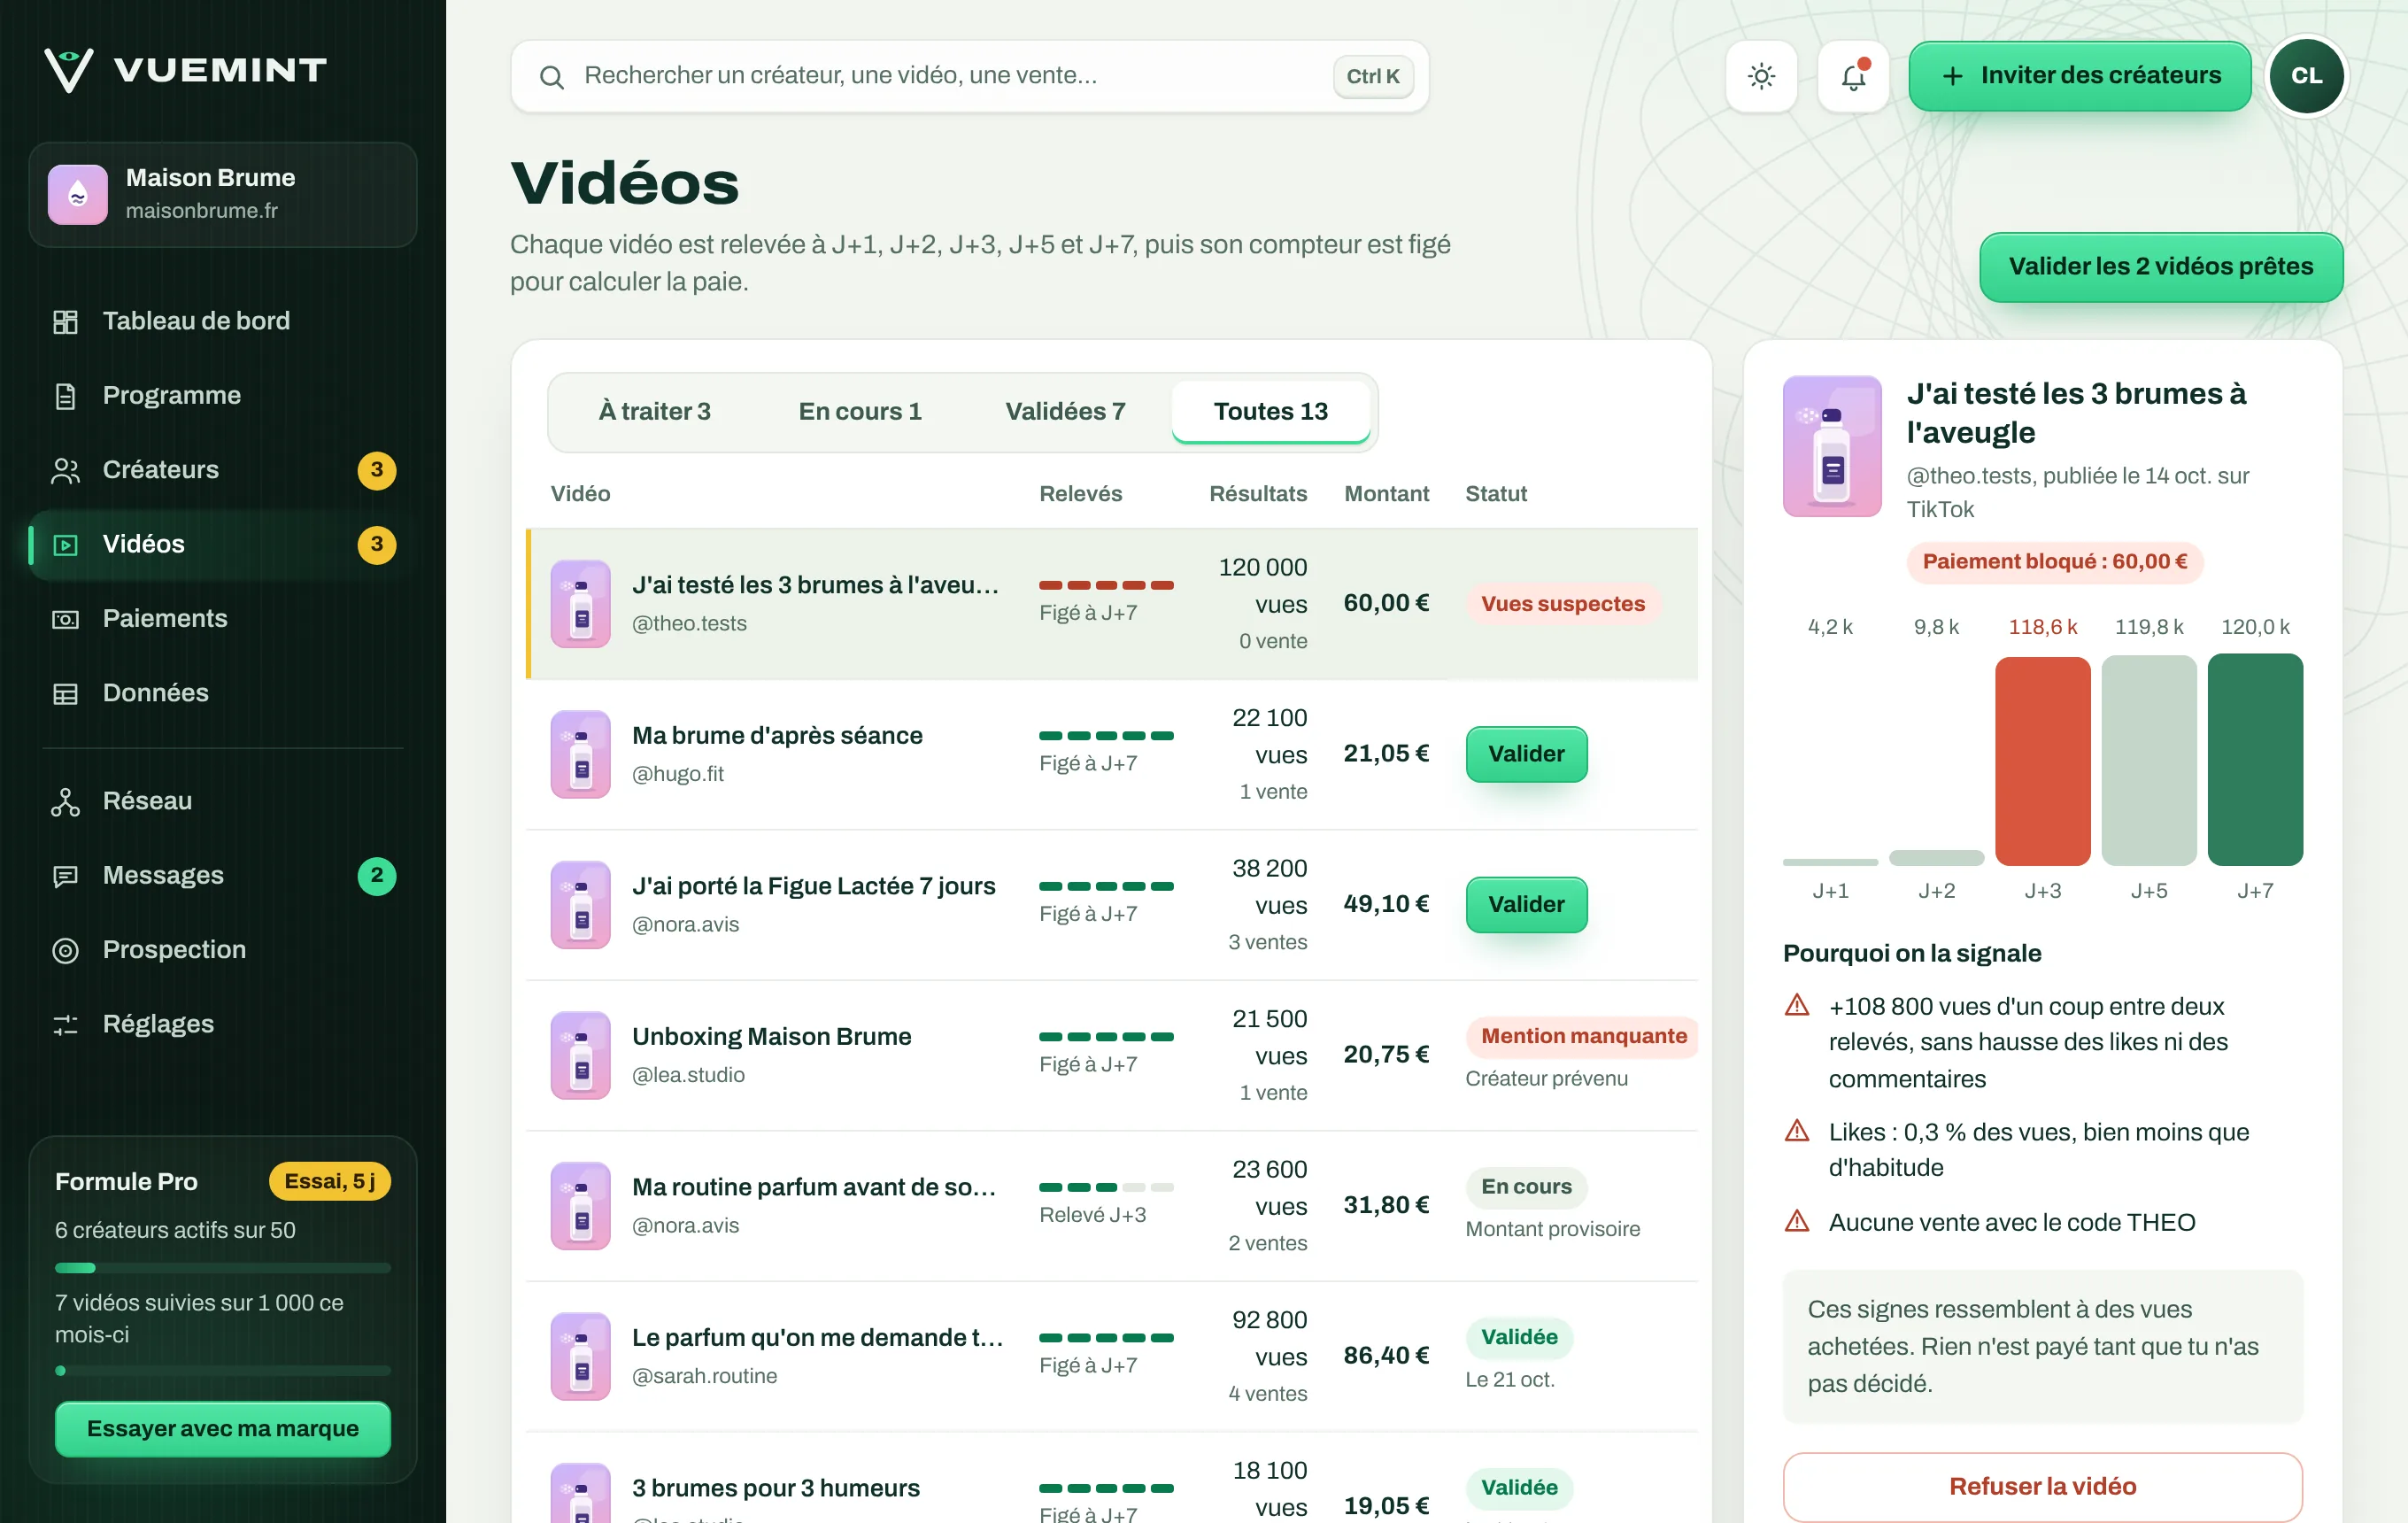Click the Prospection target icon
This screenshot has width=2408, height=1523.
point(65,950)
